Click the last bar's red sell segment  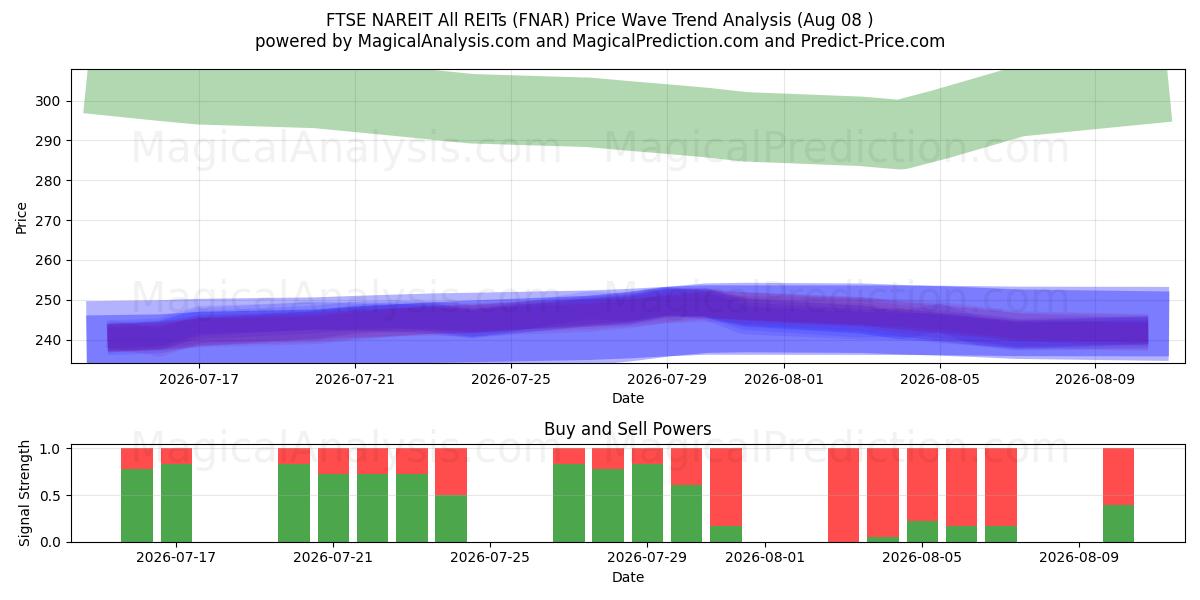[x=1118, y=476]
